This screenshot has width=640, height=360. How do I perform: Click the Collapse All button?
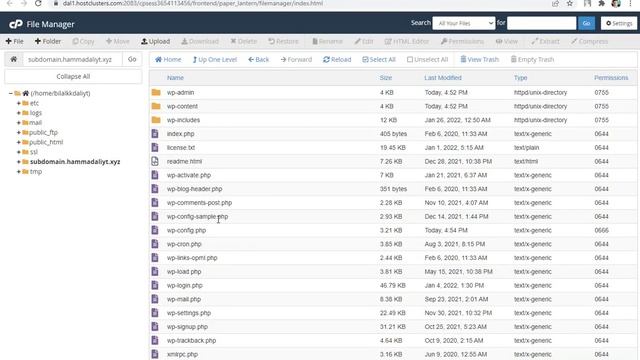click(73, 76)
